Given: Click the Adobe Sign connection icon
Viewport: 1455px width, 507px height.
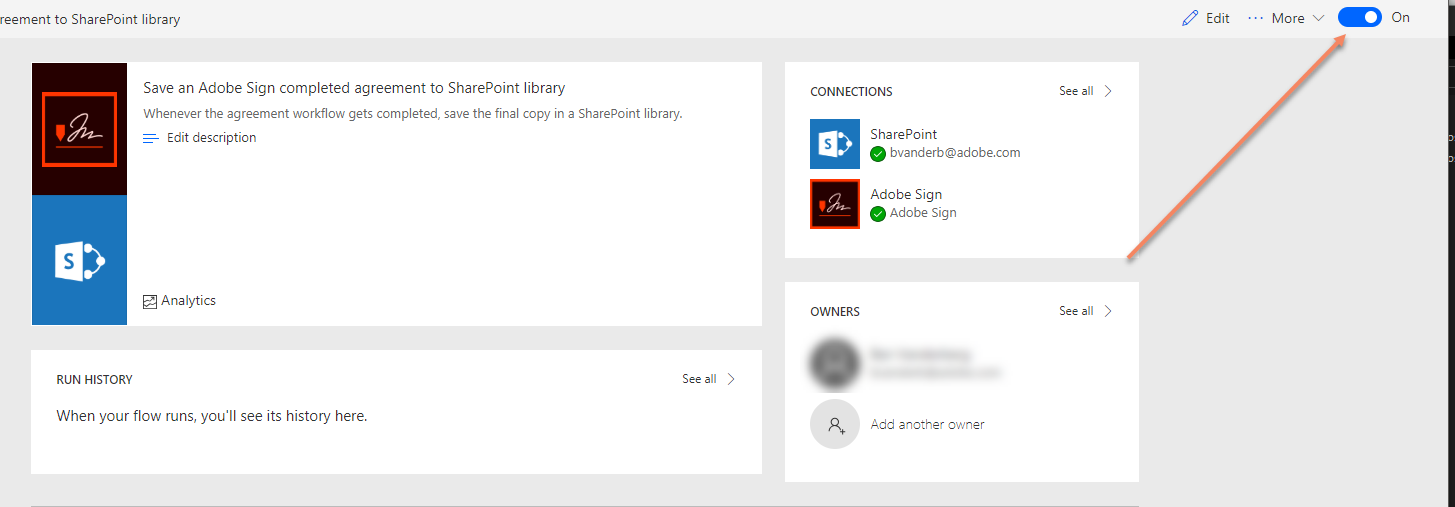Looking at the screenshot, I should (x=835, y=204).
